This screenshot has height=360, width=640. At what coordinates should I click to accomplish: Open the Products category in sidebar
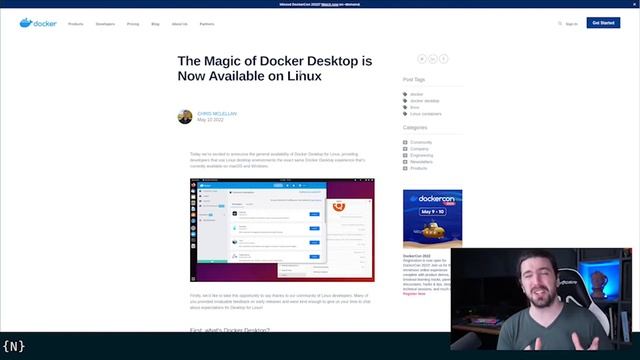pos(418,168)
